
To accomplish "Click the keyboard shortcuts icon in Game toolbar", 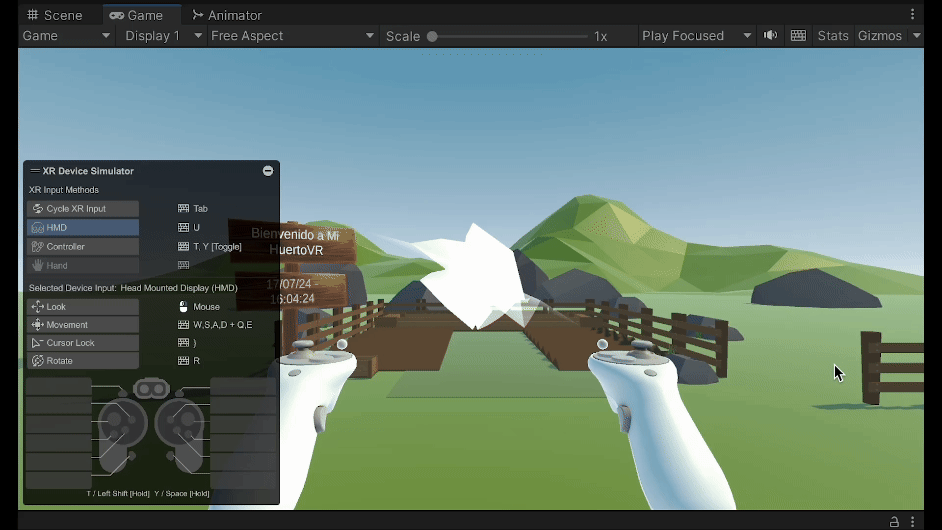I will coord(798,36).
